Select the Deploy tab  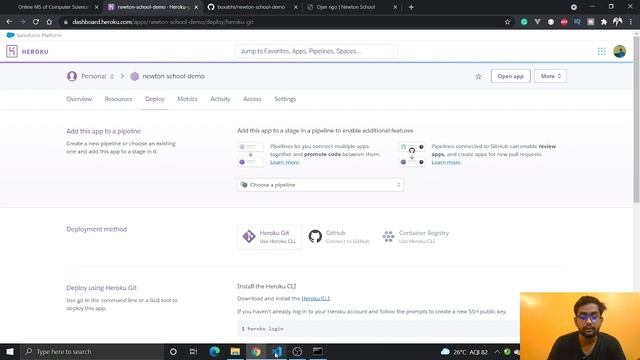(x=155, y=99)
